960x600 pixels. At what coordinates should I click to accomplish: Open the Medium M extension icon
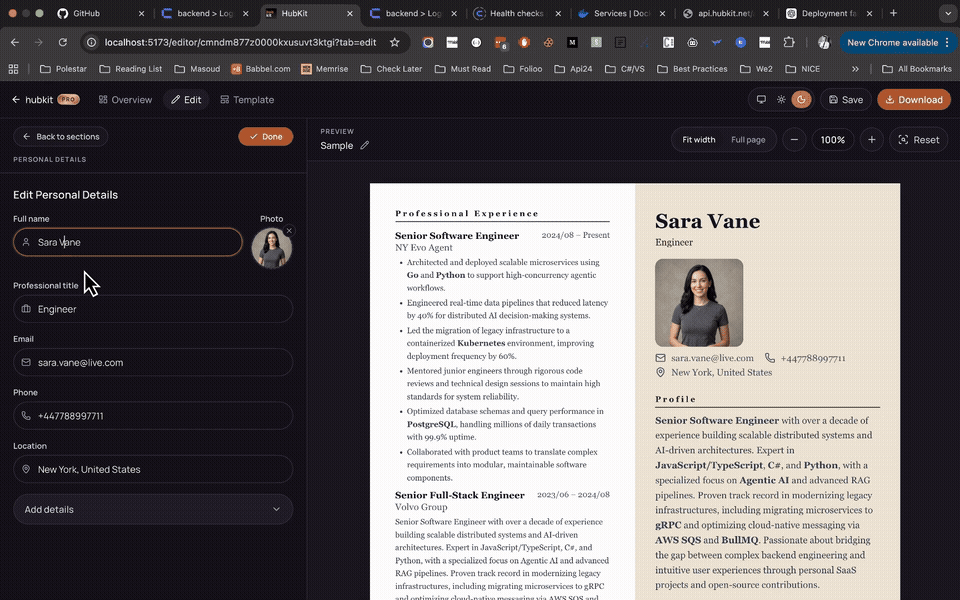(572, 42)
